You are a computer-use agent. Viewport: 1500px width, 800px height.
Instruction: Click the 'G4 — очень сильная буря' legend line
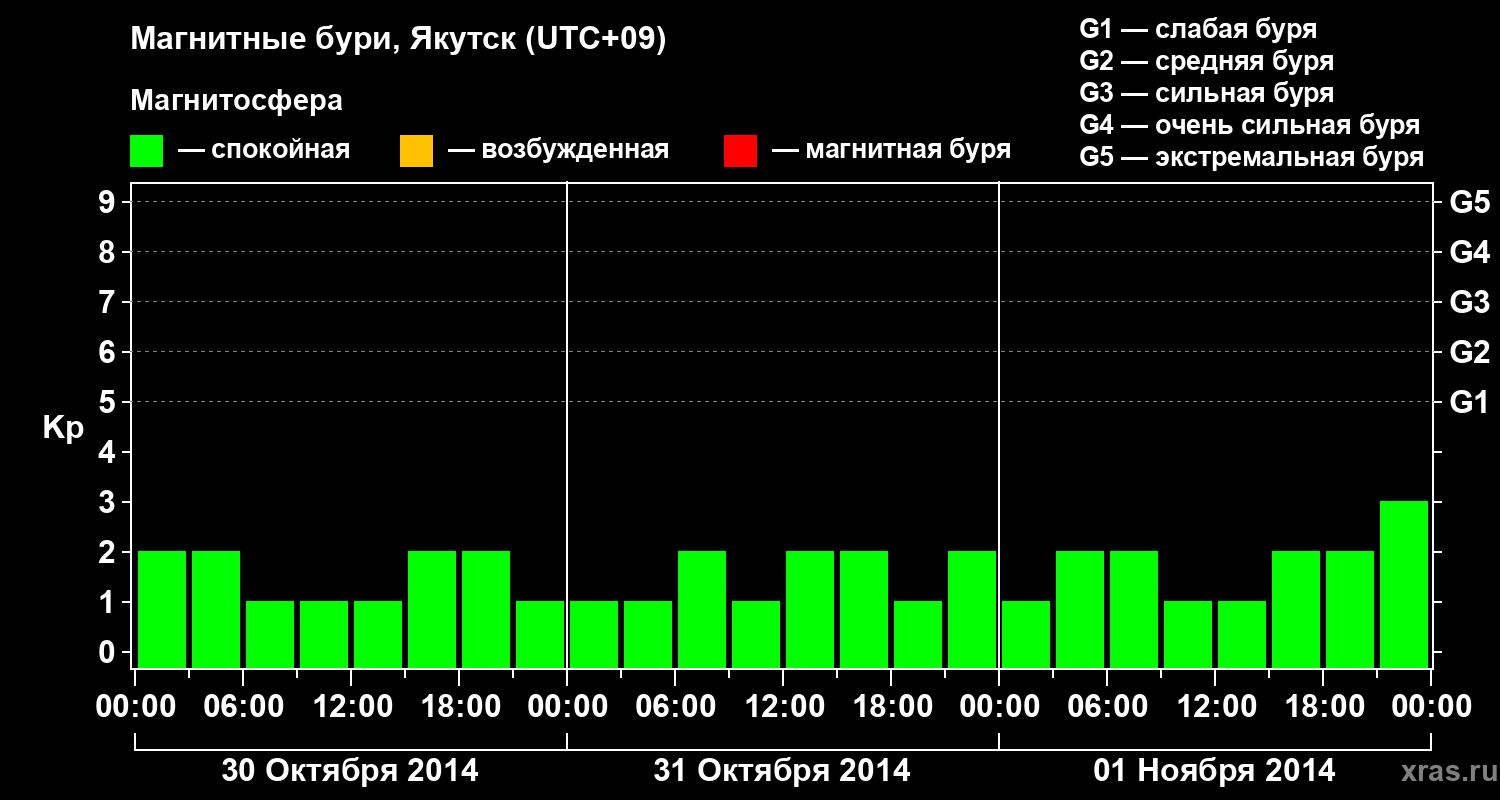click(1250, 125)
